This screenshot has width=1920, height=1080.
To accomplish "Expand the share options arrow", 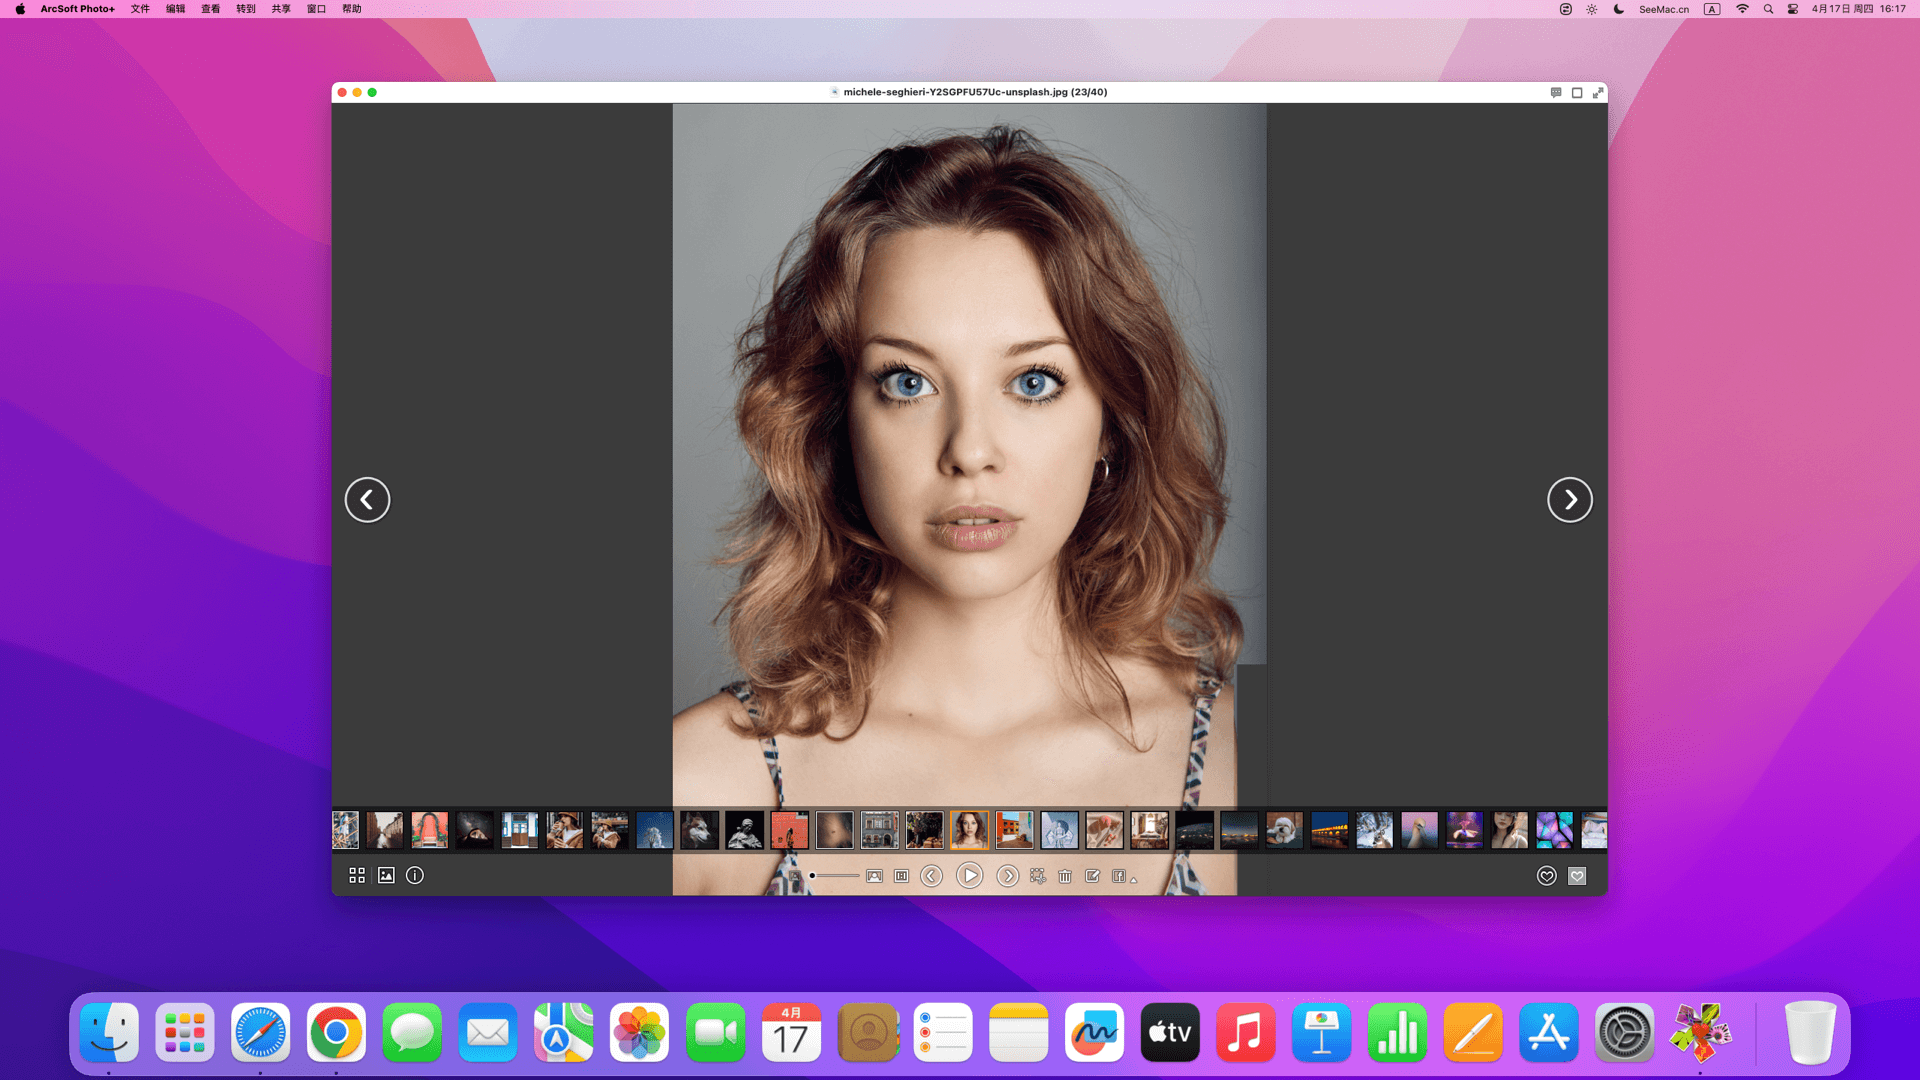I will (1134, 880).
